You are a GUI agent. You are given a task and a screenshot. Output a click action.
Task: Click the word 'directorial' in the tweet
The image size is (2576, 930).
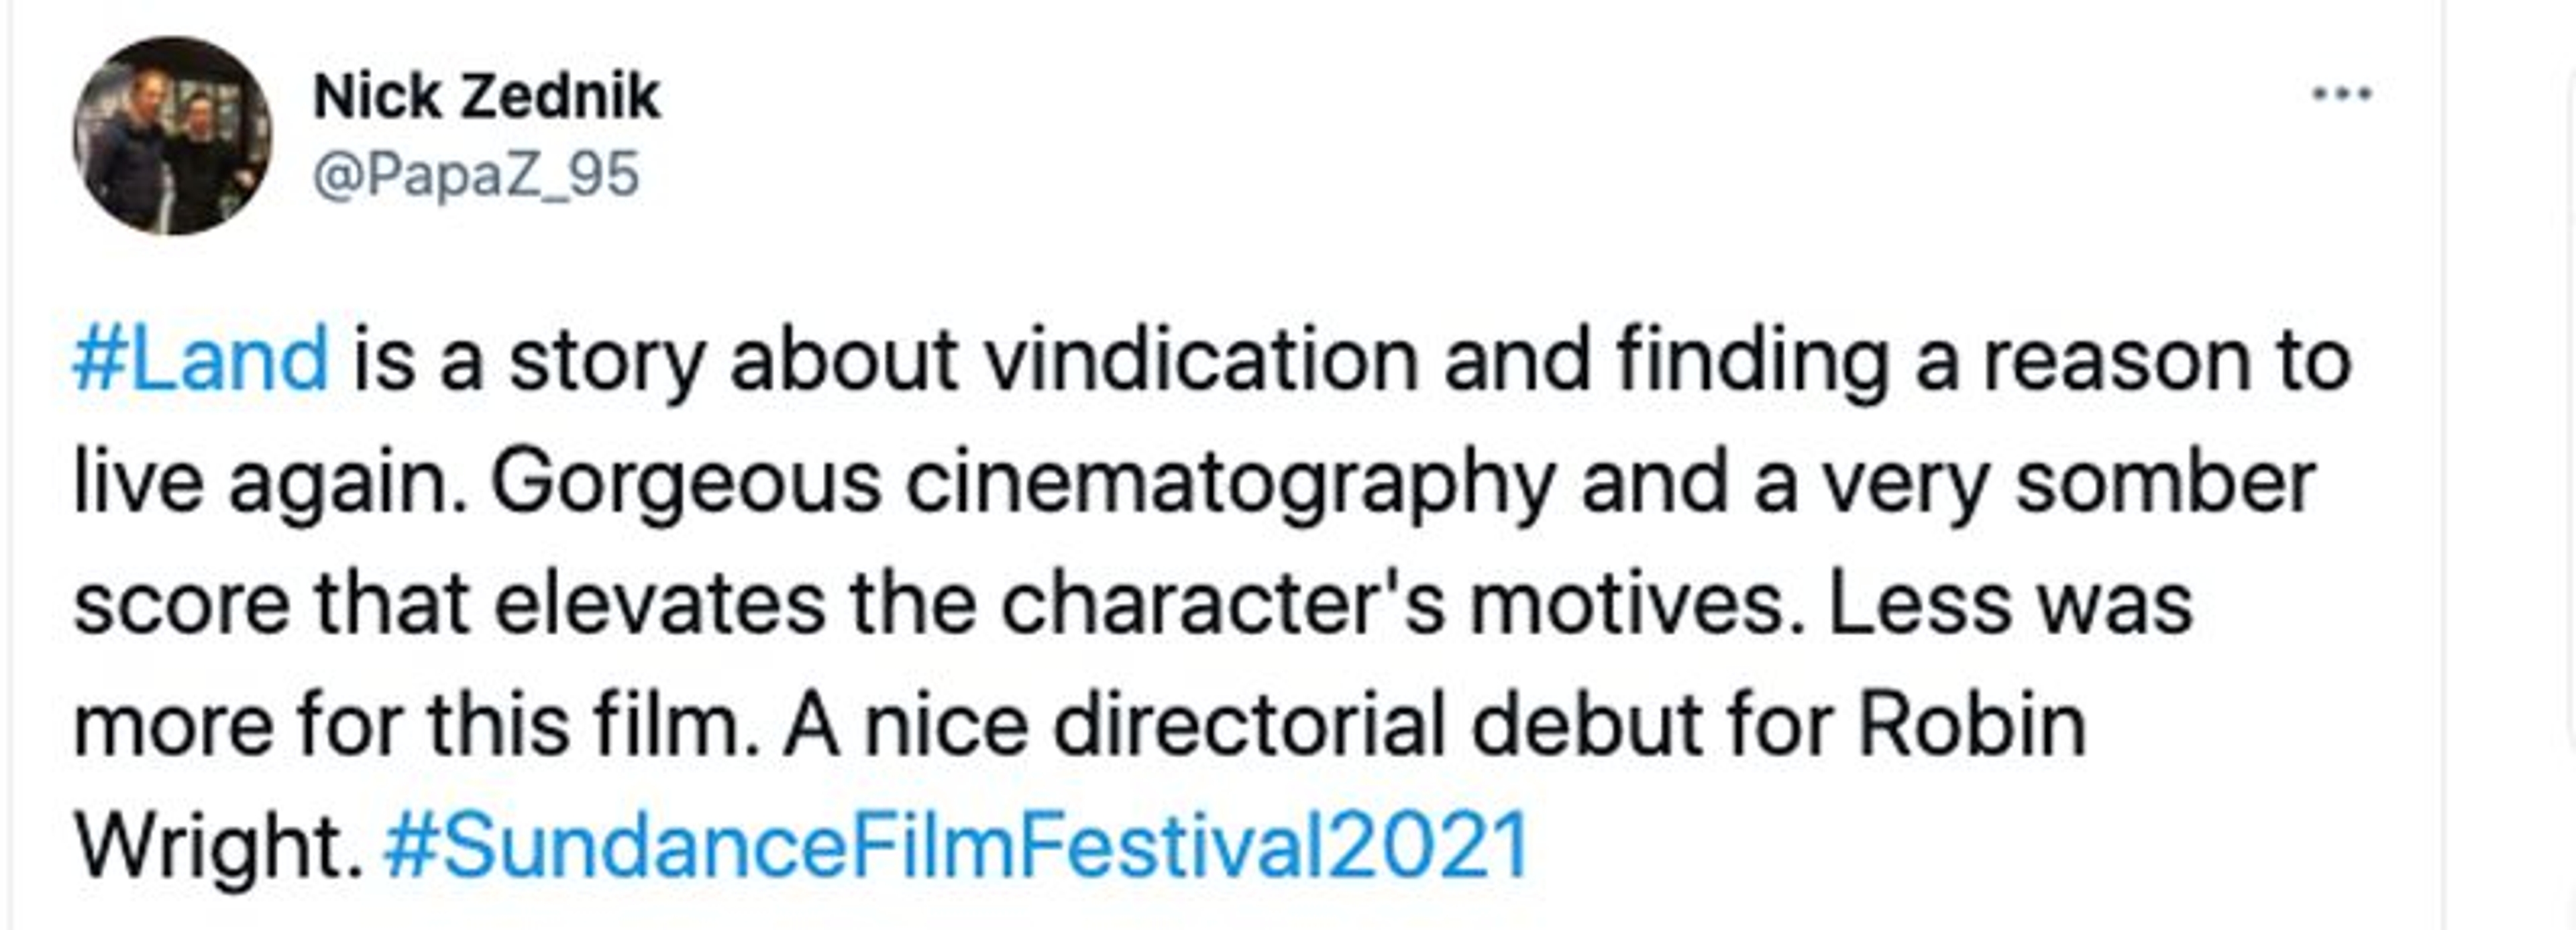(1249, 725)
